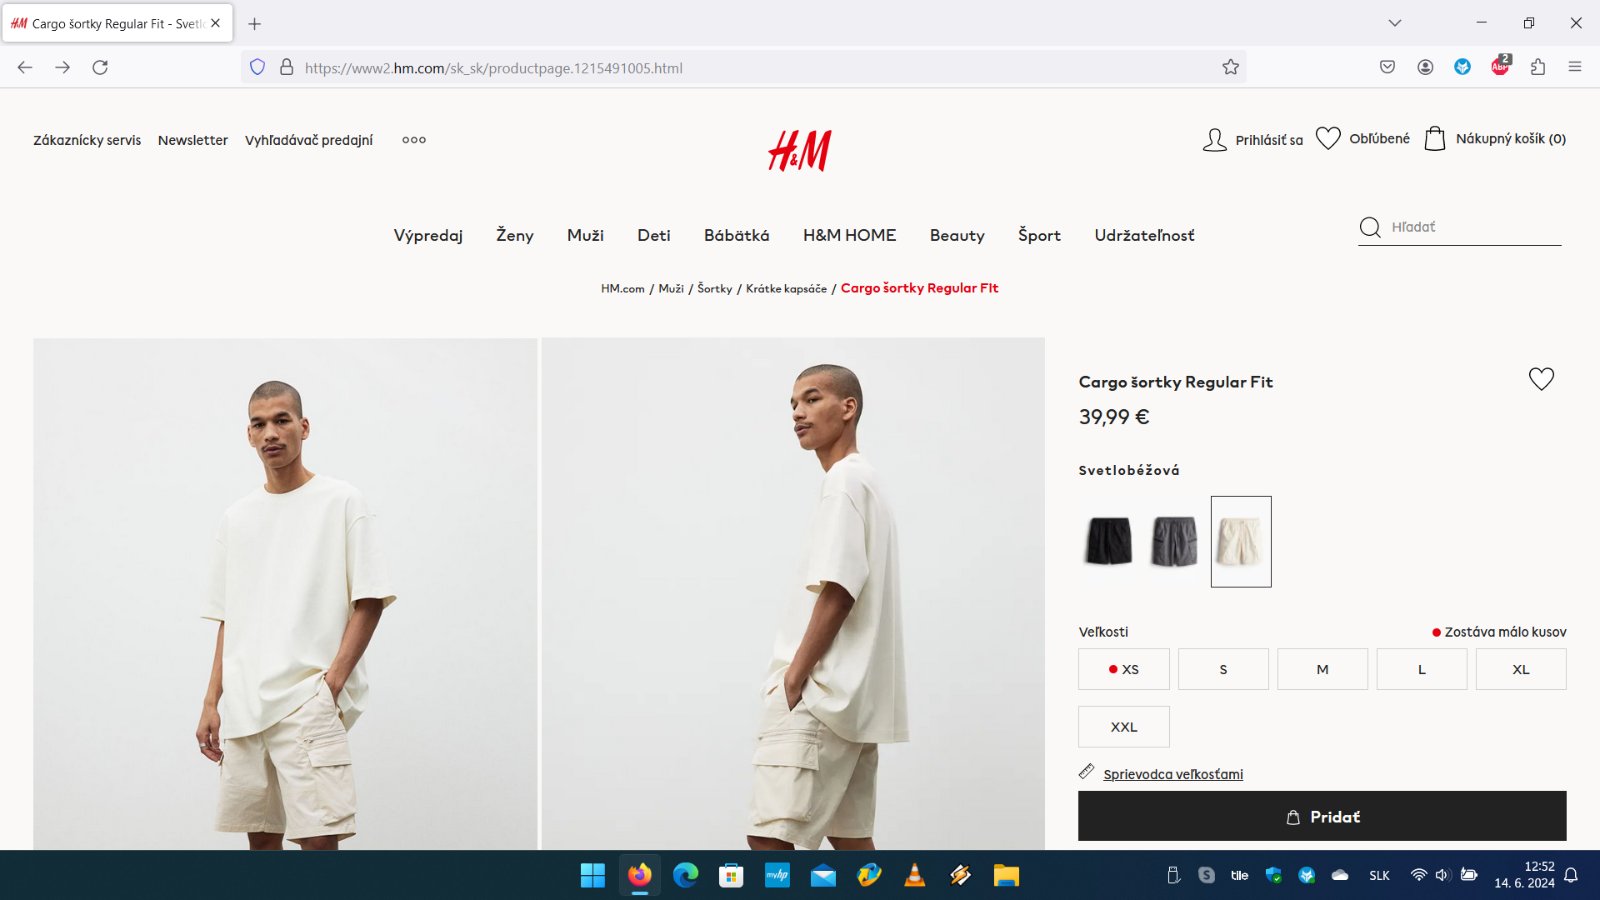This screenshot has width=1600, height=900.
Task: Select size M
Action: tap(1322, 669)
